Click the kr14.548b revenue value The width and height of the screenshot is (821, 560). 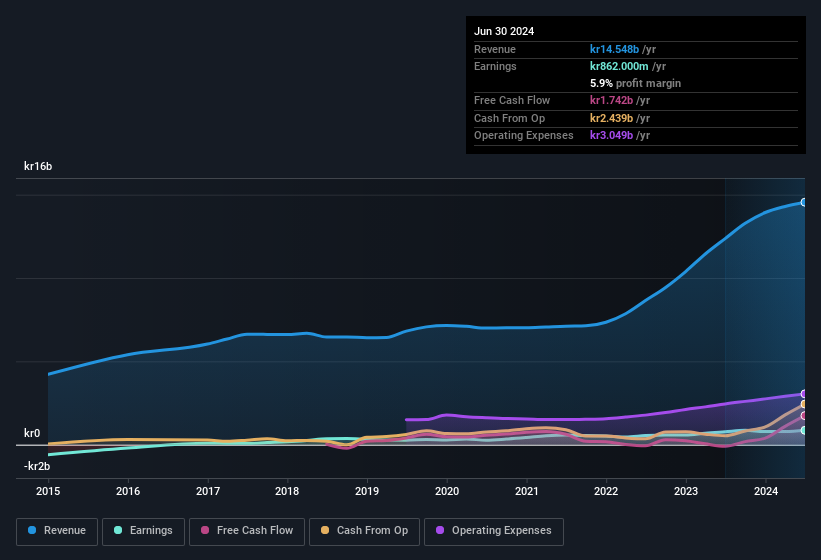614,49
